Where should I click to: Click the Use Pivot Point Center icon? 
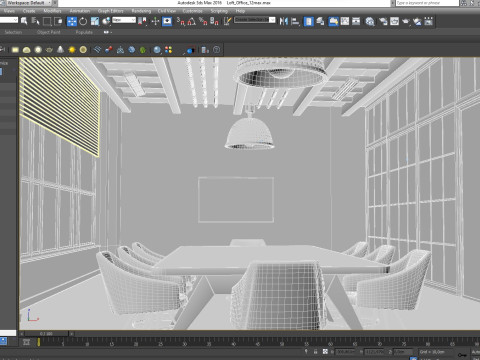click(x=142, y=22)
